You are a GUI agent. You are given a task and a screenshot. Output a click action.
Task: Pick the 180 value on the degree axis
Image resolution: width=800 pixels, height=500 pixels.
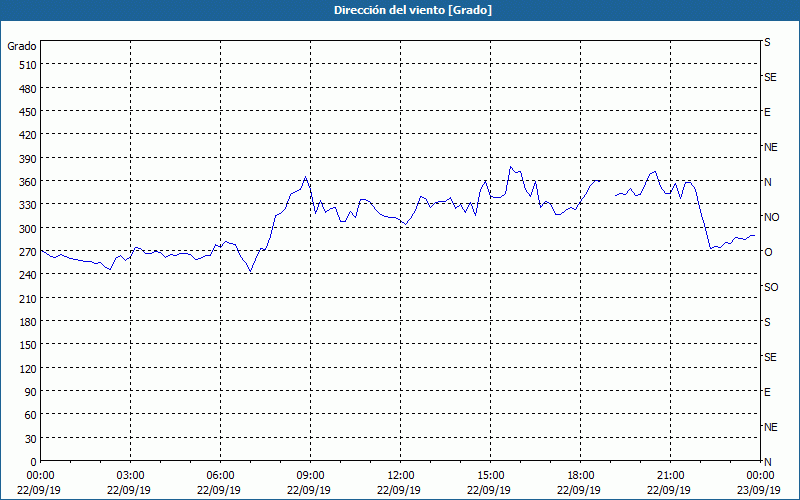click(x=29, y=322)
